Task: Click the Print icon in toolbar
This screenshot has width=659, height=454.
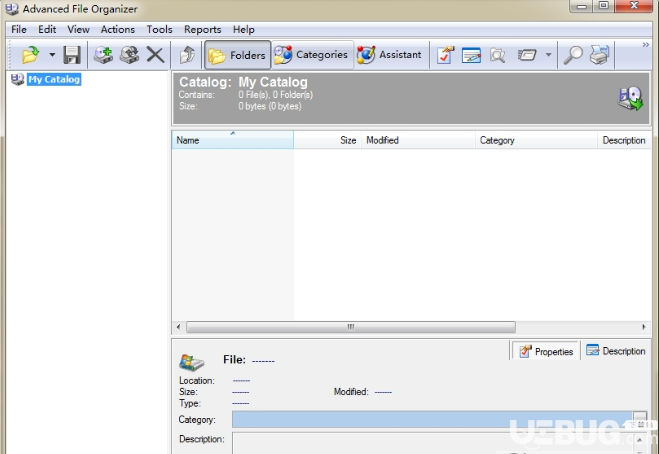Action: (x=599, y=55)
